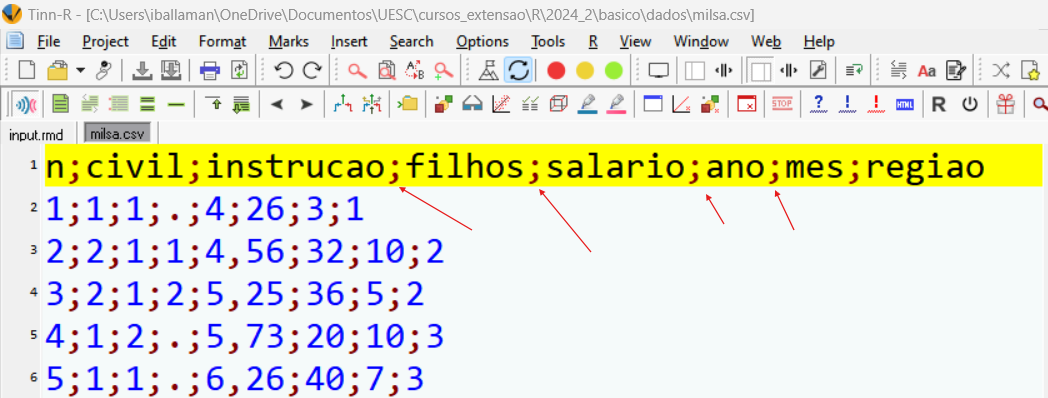Expand the open-file dropdown arrow
This screenshot has width=1048, height=398.
click(x=80, y=70)
